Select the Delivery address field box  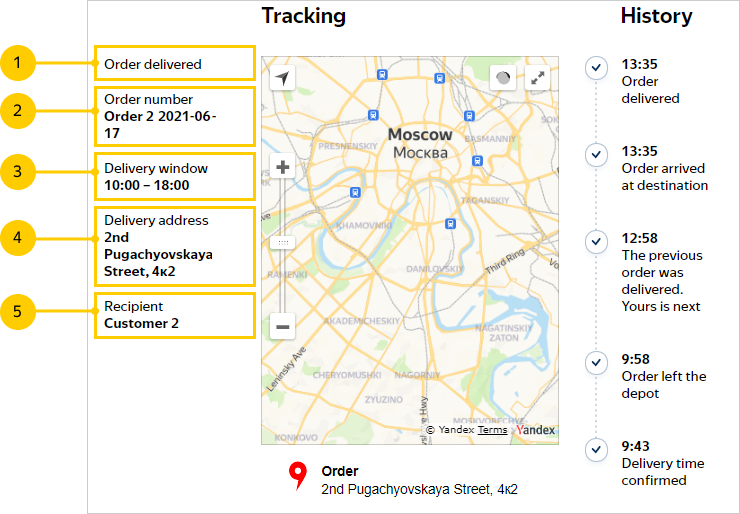point(174,246)
